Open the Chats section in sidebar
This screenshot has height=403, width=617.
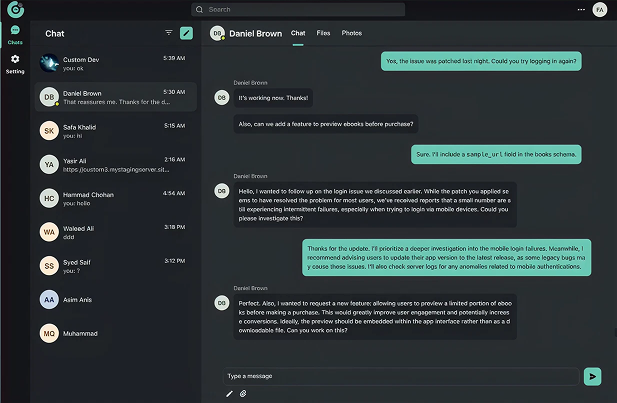[15, 35]
